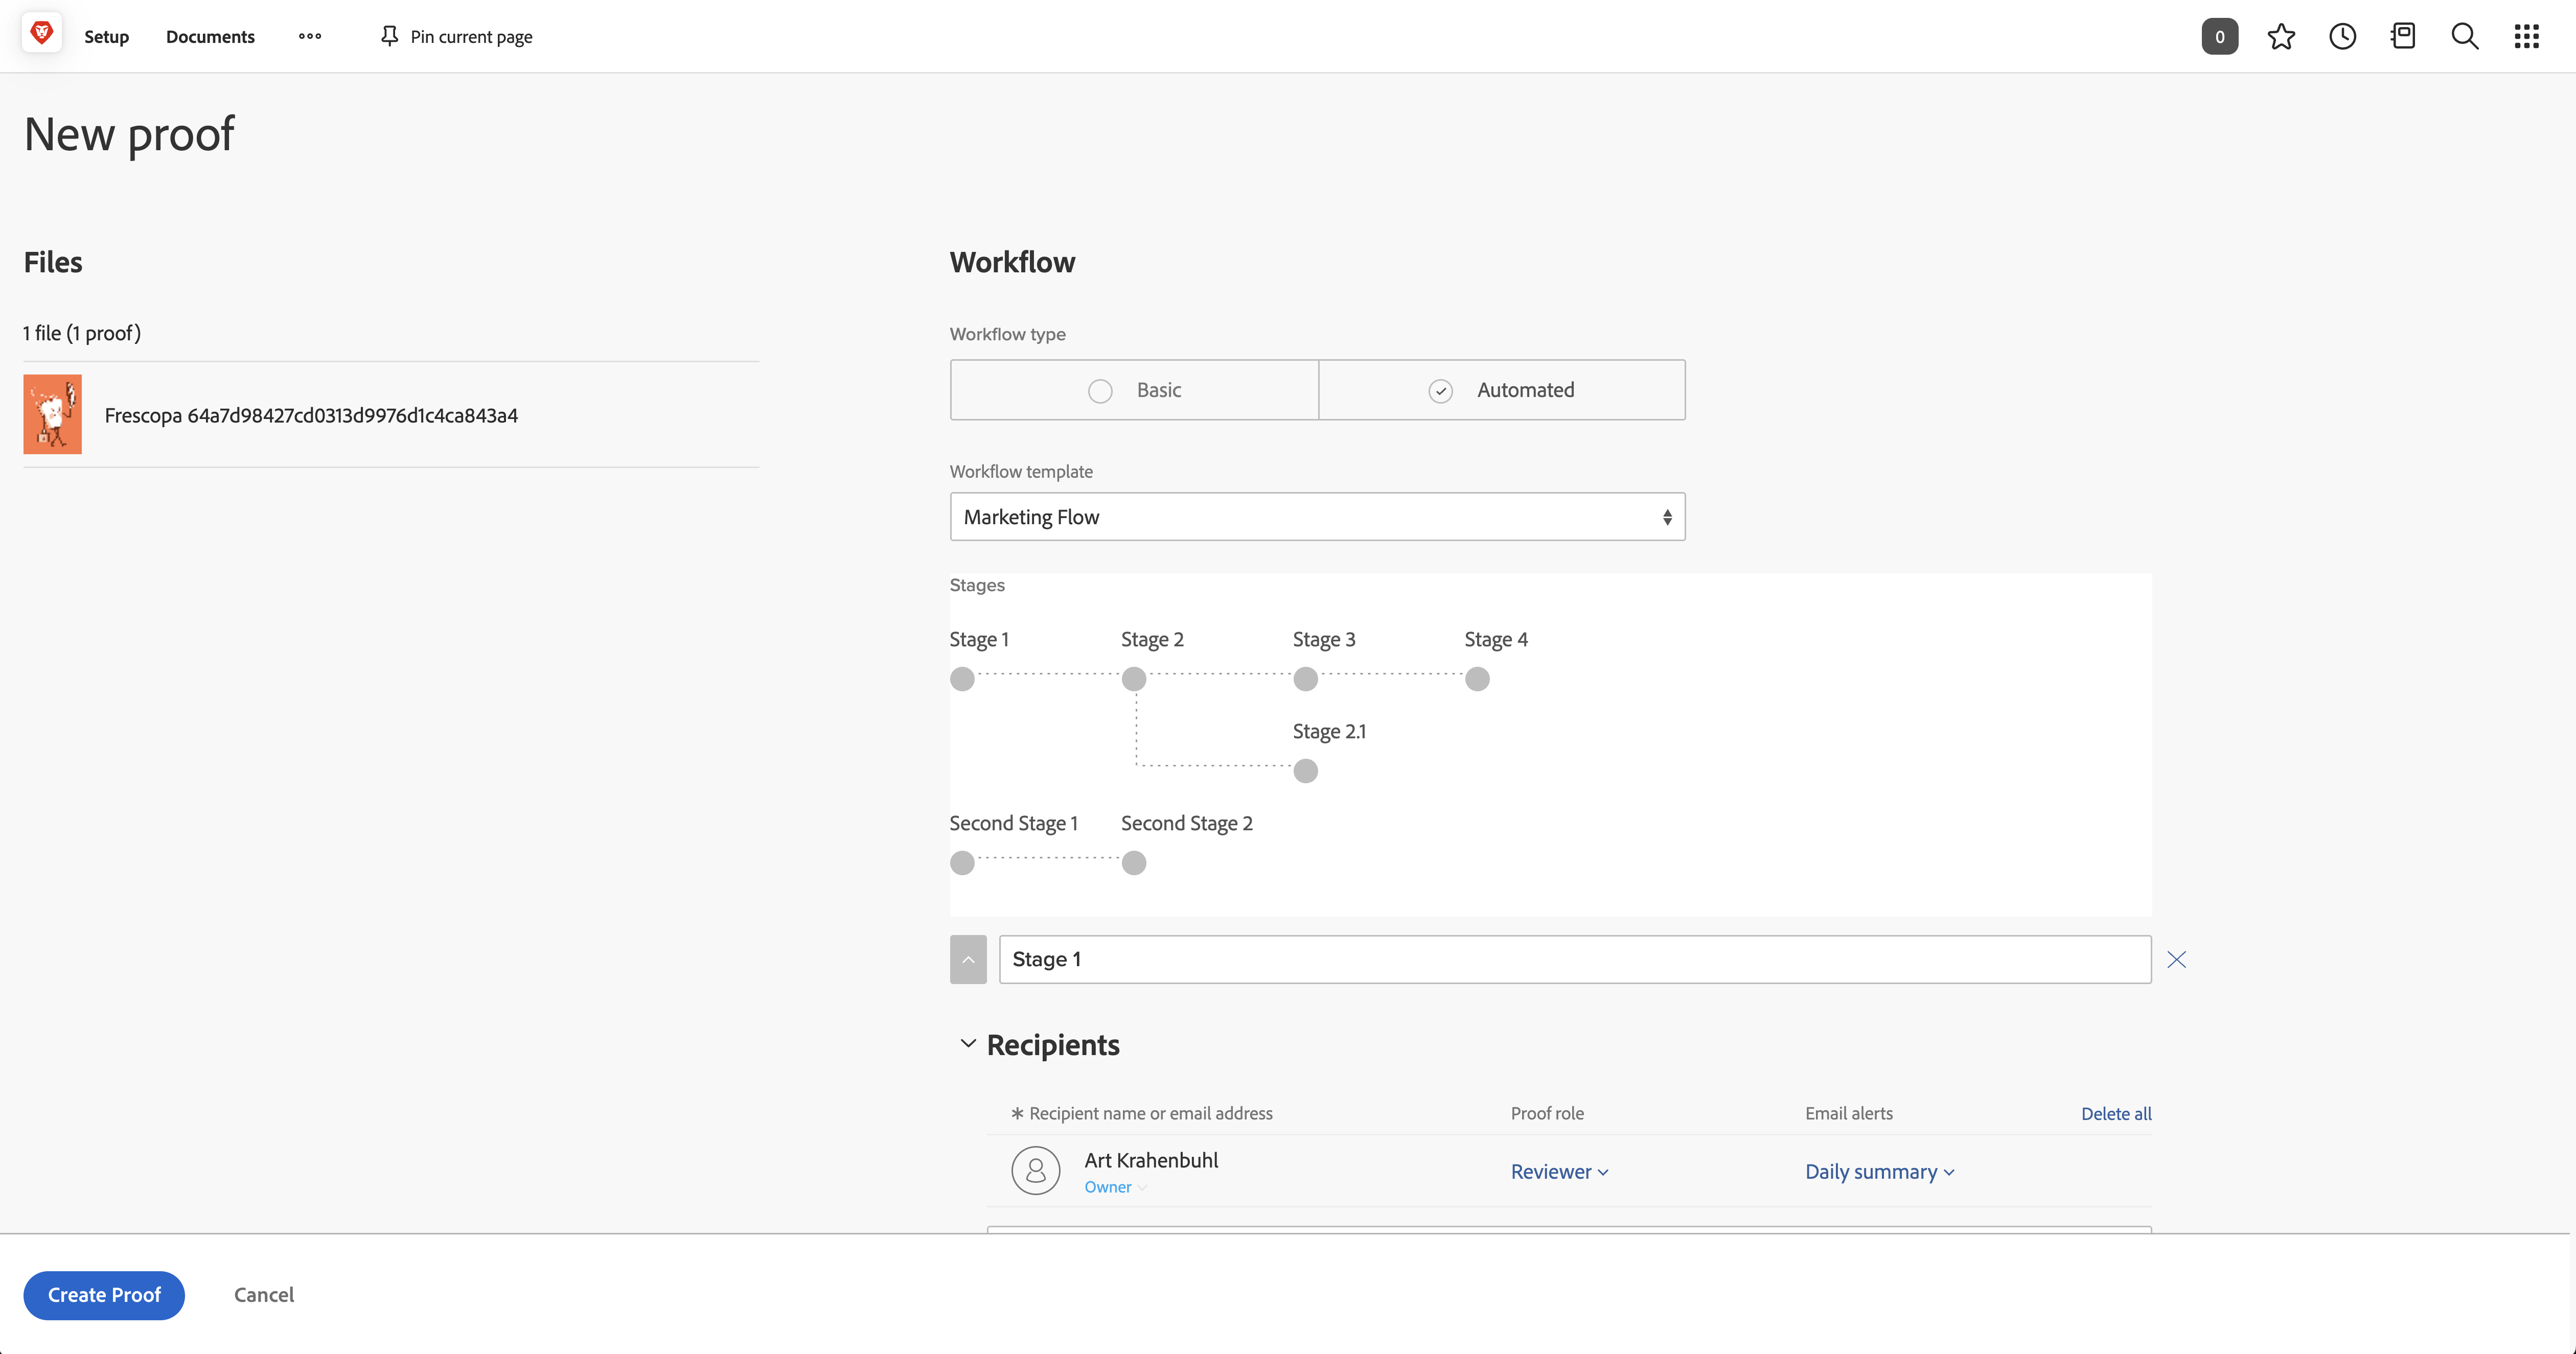Click the Delete all link
Screen dimensions: 2576x1354
click(2116, 1113)
